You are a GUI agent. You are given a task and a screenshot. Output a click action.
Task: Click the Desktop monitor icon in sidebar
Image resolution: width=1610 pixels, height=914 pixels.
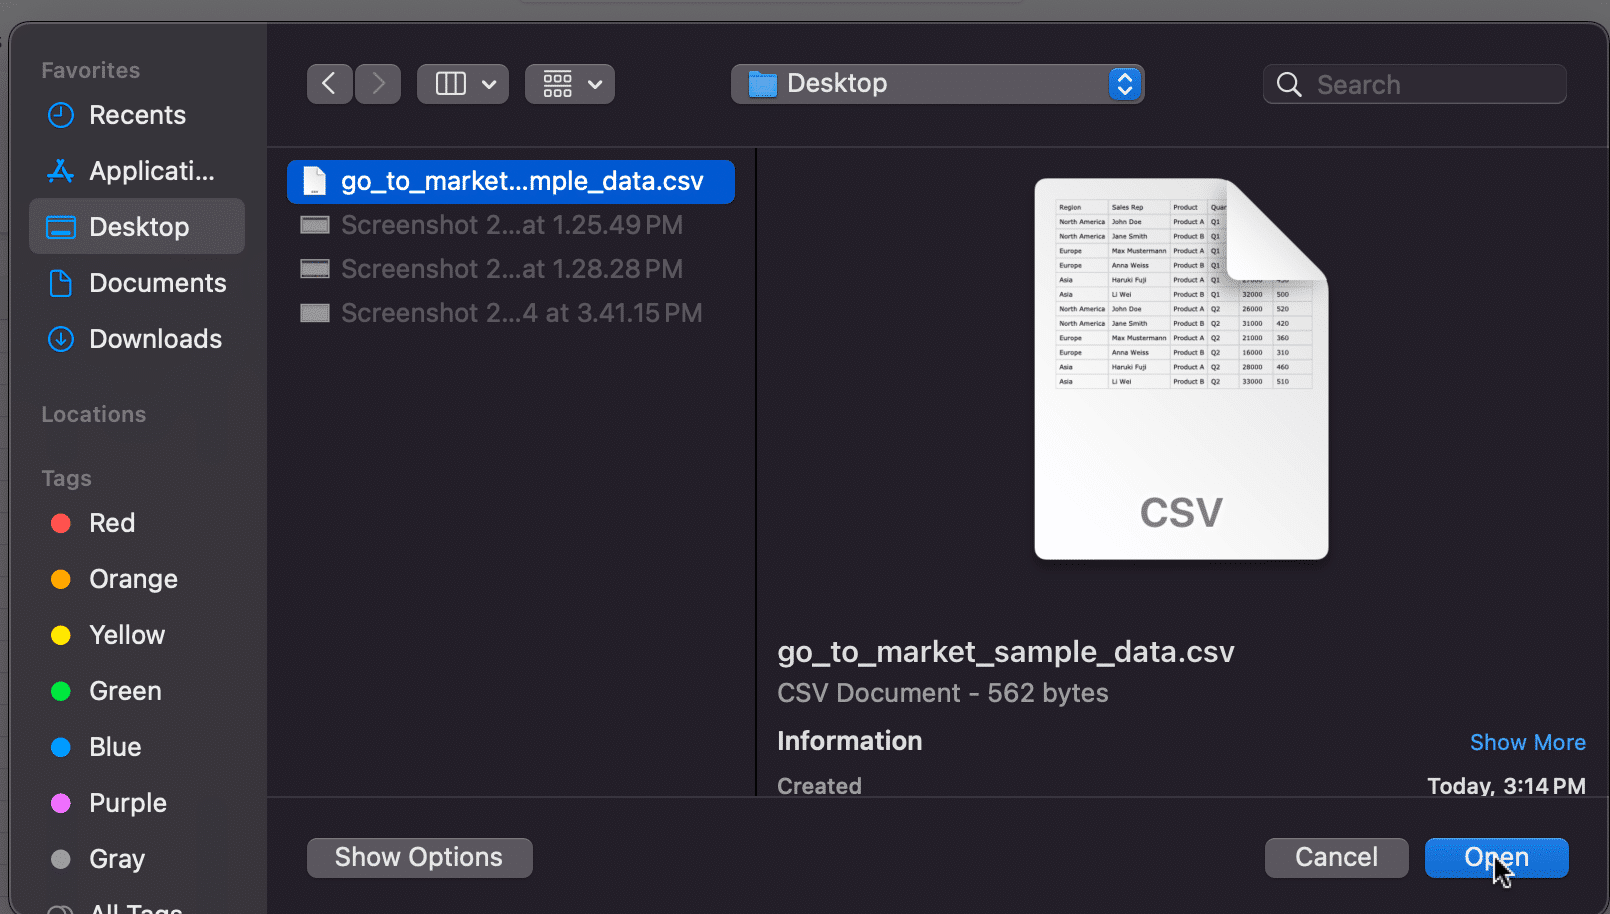[61, 227]
